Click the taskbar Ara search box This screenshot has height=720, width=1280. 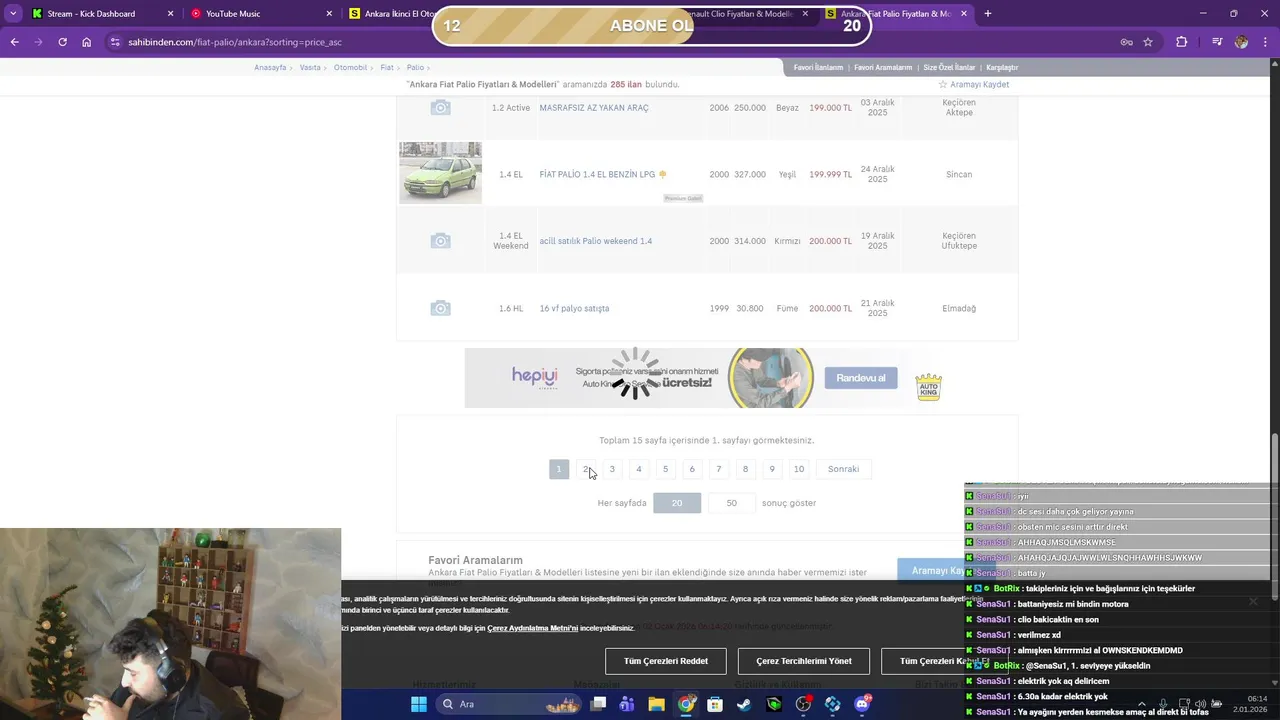tap(510, 704)
